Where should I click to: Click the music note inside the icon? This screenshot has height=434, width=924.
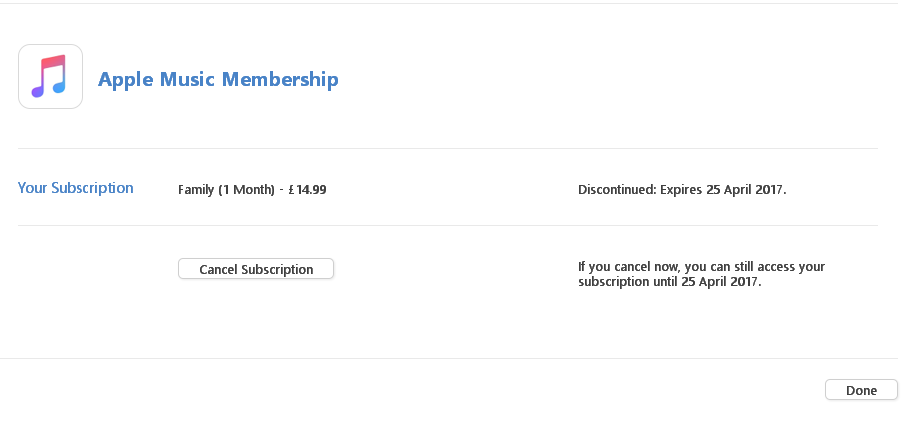pyautogui.click(x=49, y=76)
